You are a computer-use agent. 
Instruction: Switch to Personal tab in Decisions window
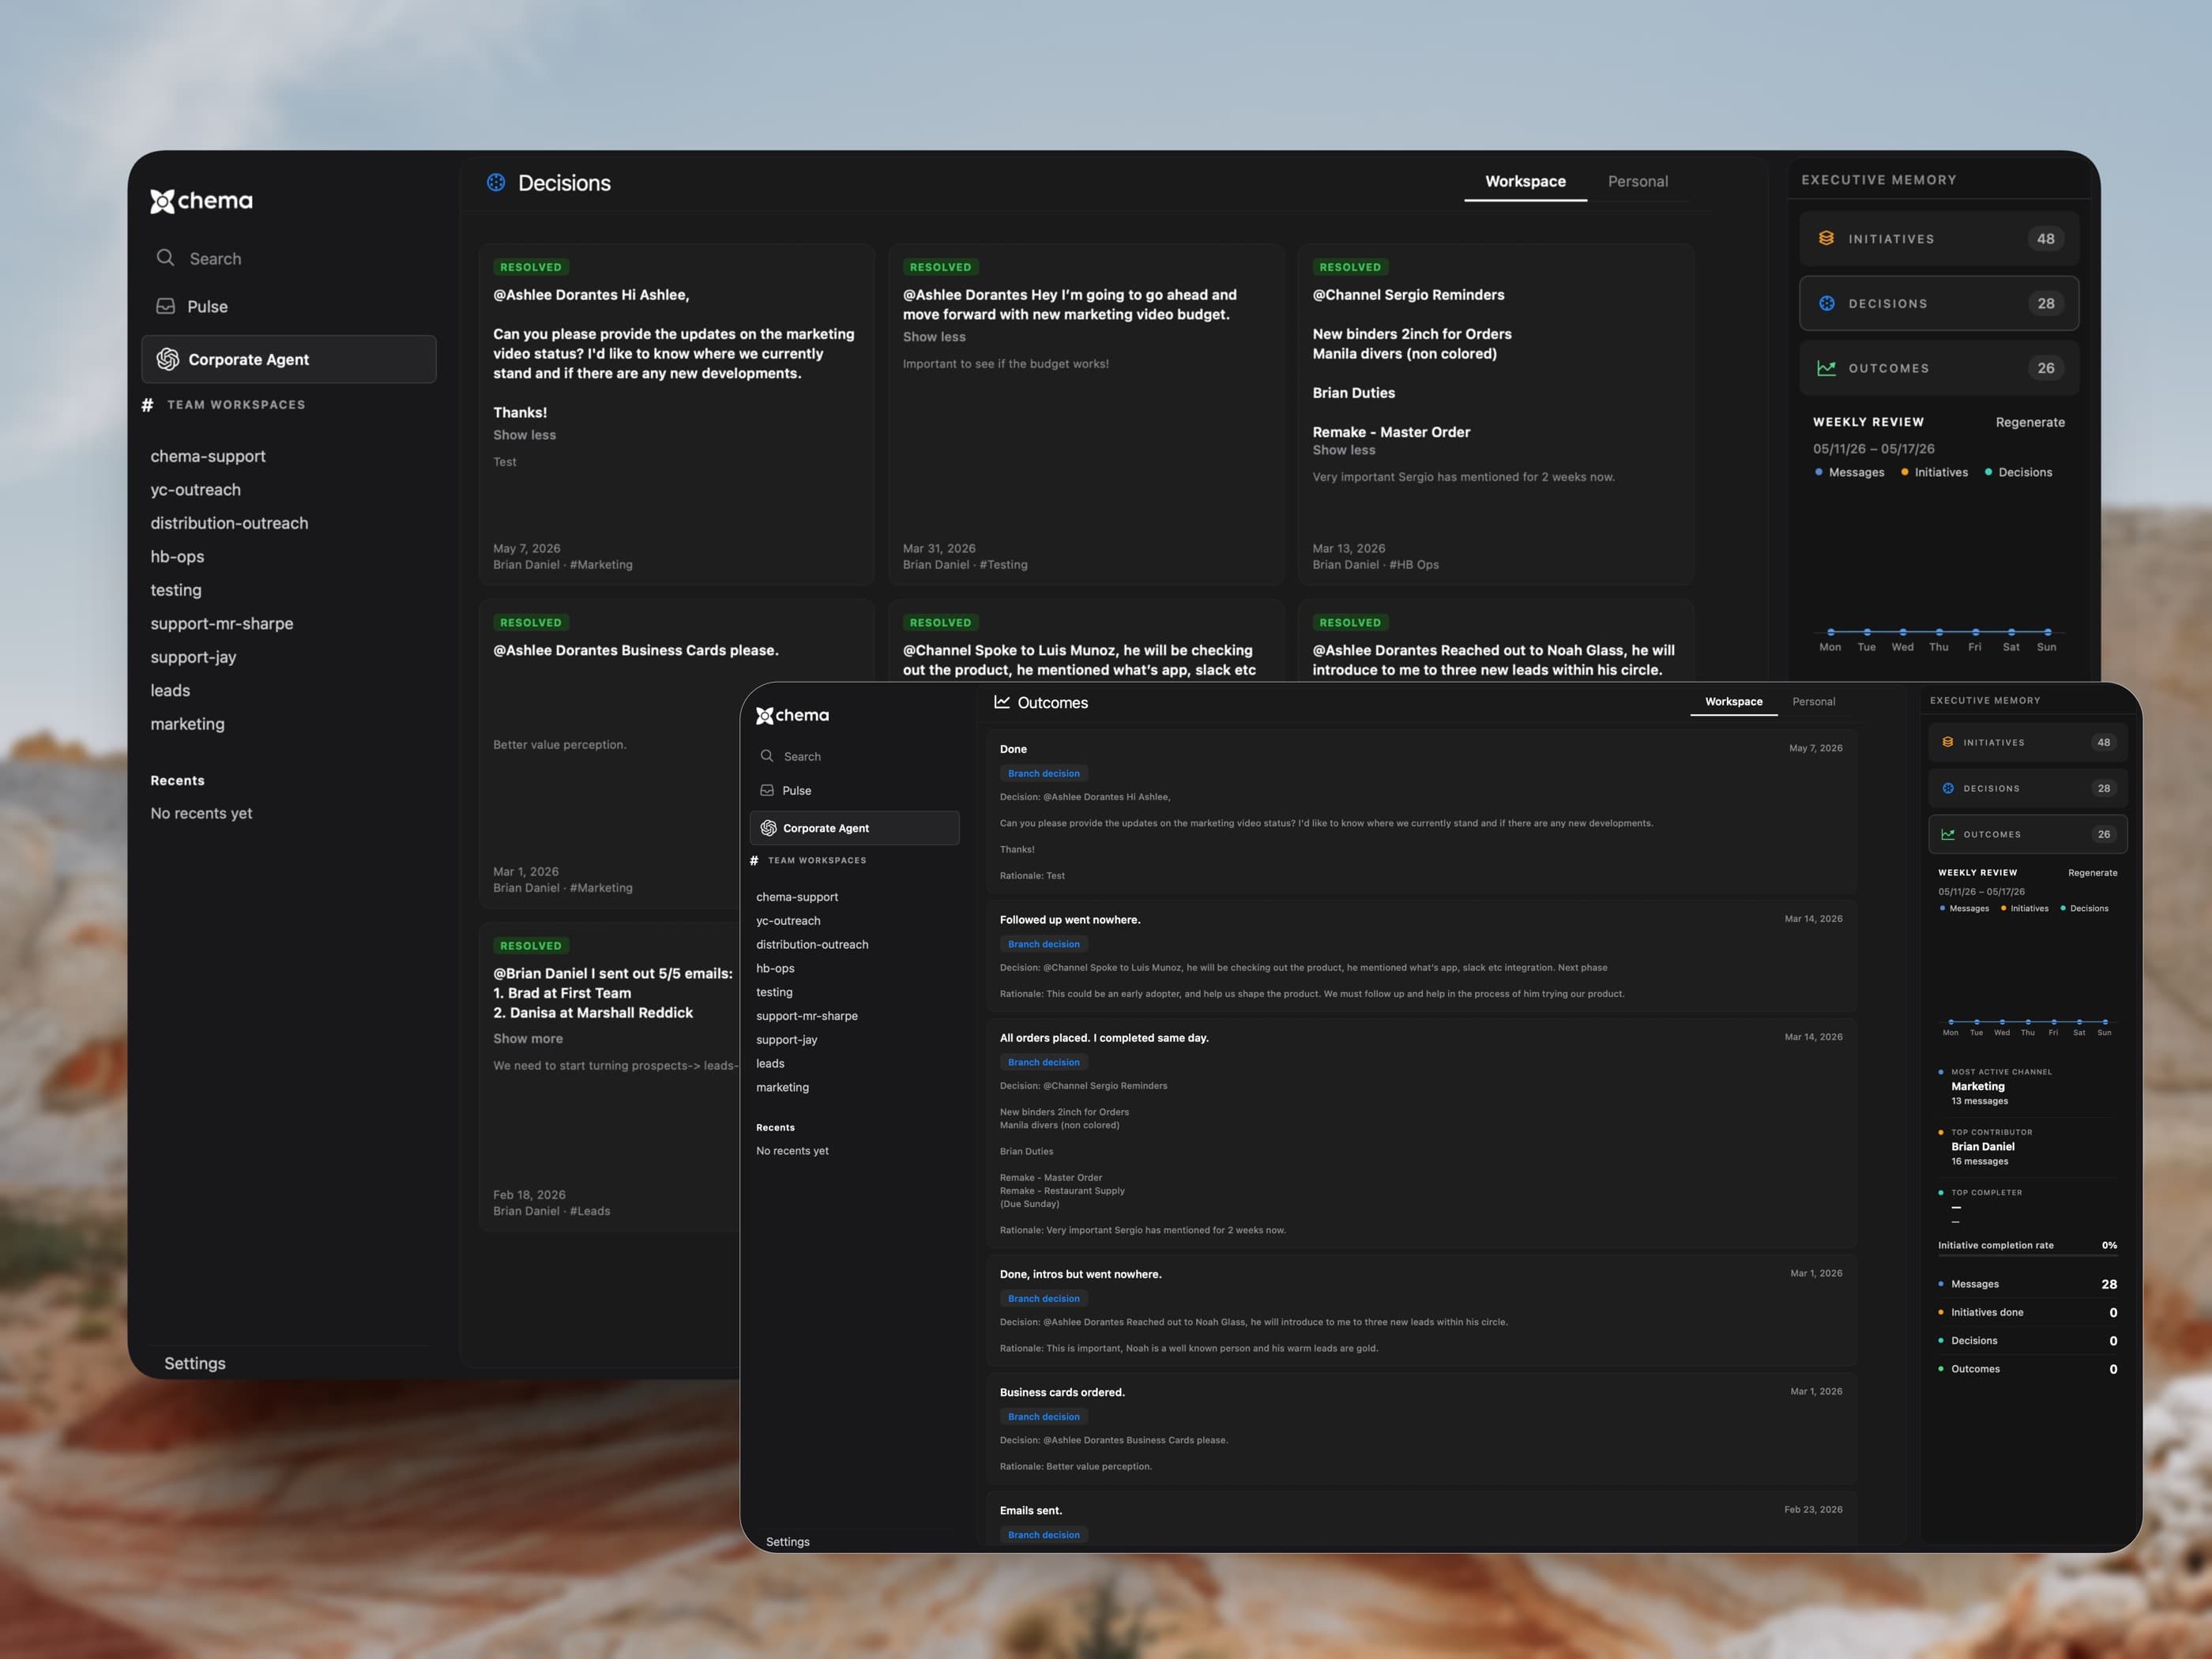[1638, 182]
